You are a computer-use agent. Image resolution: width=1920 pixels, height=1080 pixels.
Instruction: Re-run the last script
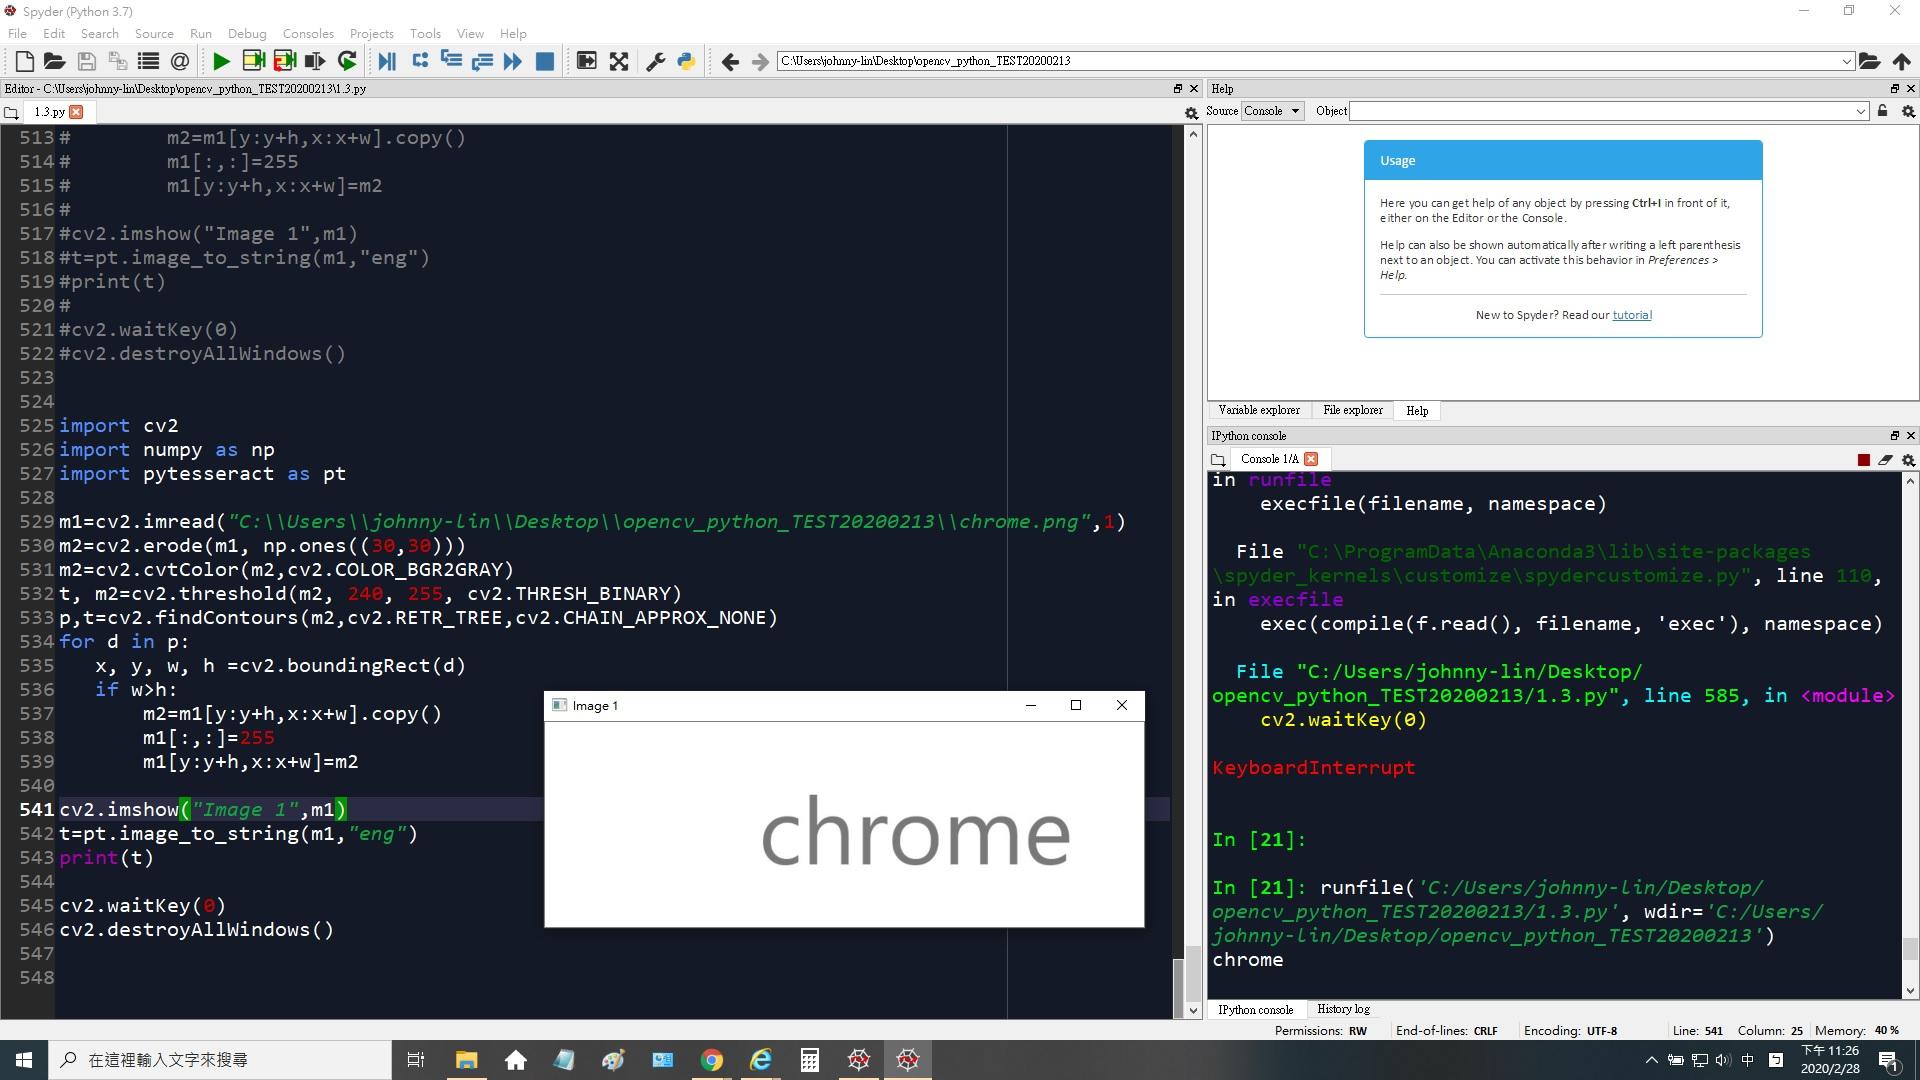pyautogui.click(x=347, y=61)
